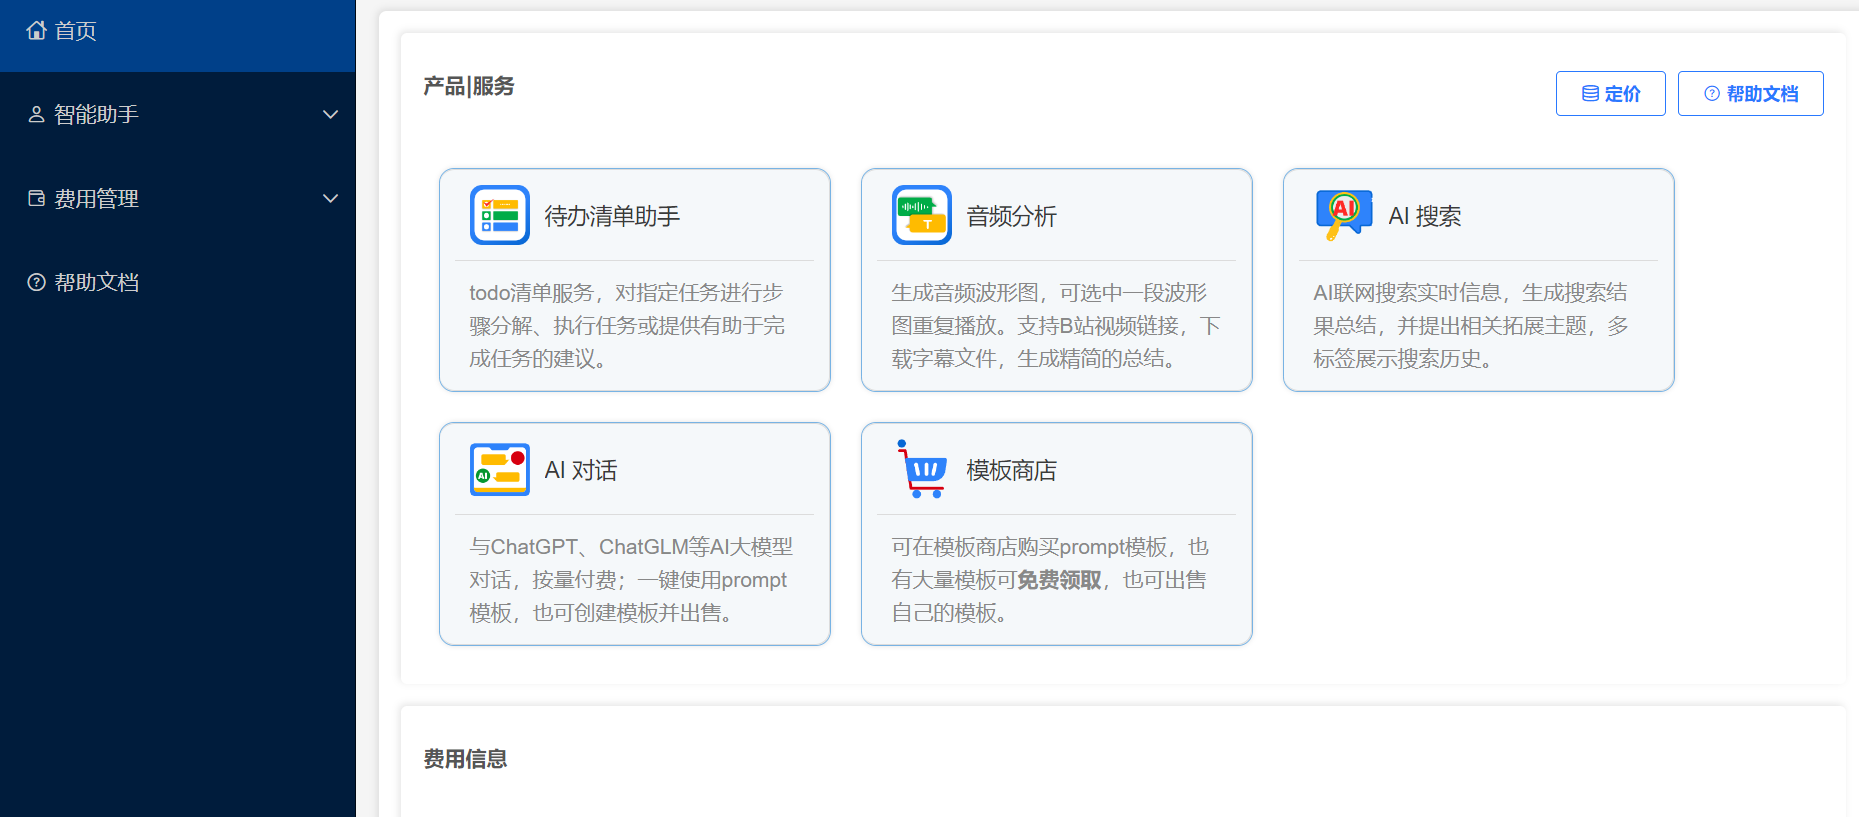
Task: Open the 模板商店 card title
Action: 1011,470
